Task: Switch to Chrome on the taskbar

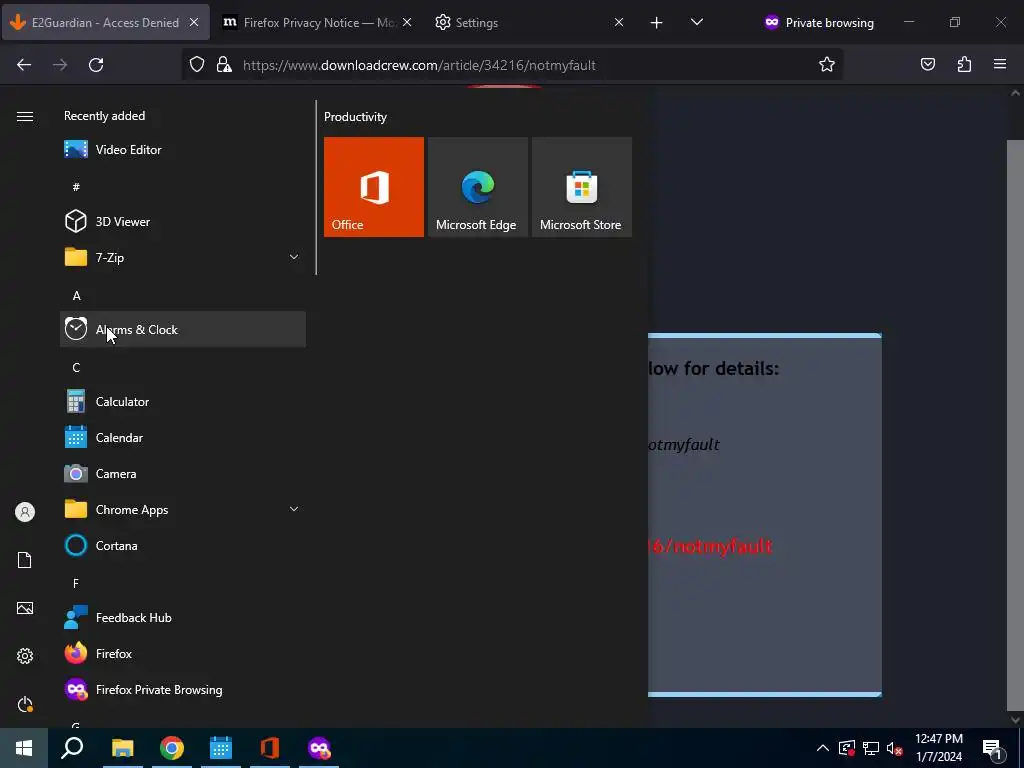Action: [172, 748]
